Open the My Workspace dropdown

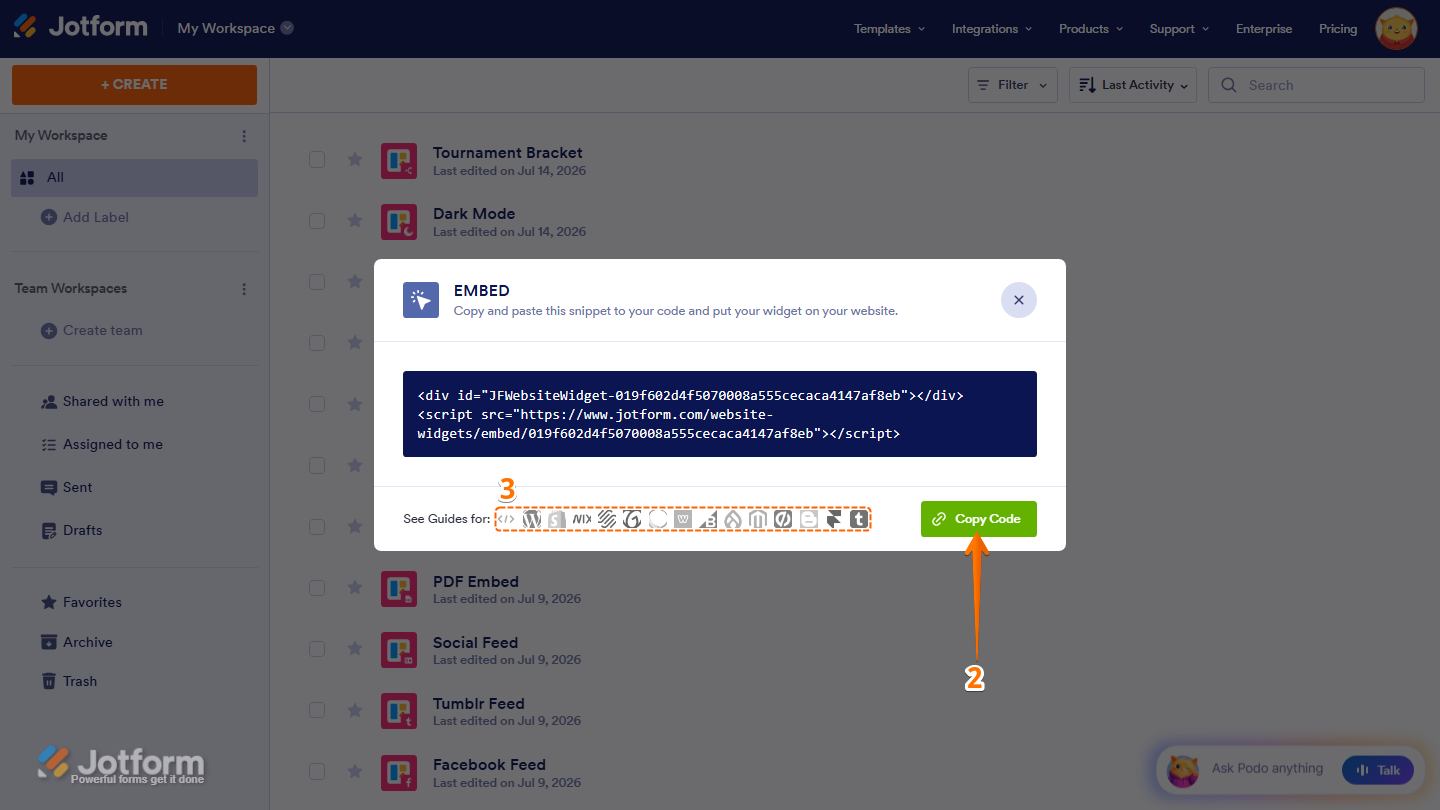236,28
